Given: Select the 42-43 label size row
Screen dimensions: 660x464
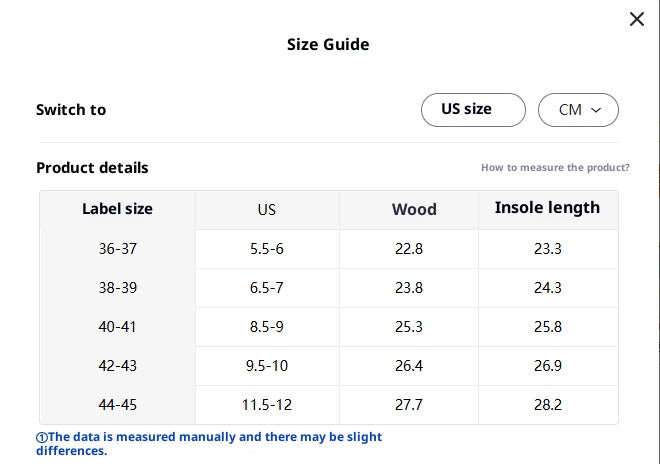Looking at the screenshot, I should tap(117, 366).
